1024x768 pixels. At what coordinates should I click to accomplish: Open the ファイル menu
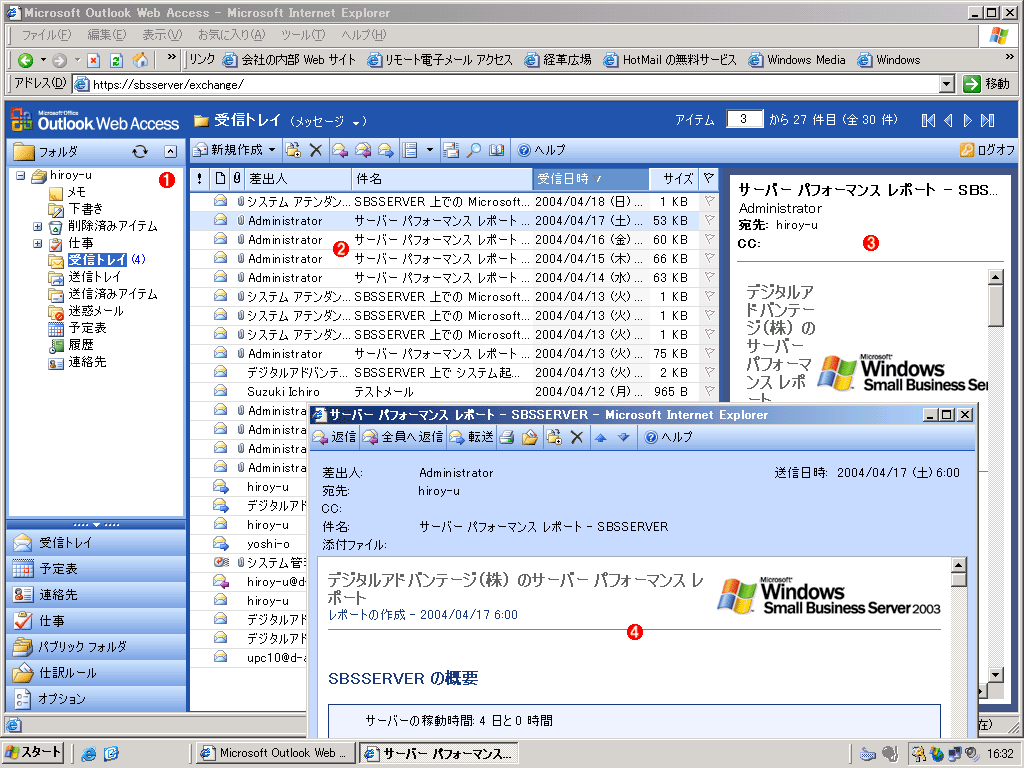(46, 35)
